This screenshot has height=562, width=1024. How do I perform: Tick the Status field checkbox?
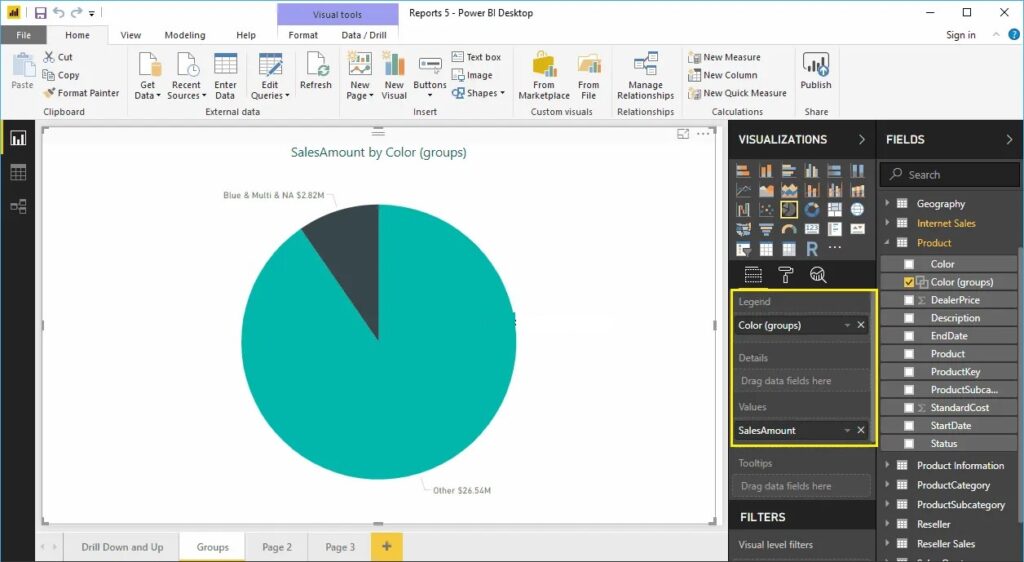tap(909, 443)
